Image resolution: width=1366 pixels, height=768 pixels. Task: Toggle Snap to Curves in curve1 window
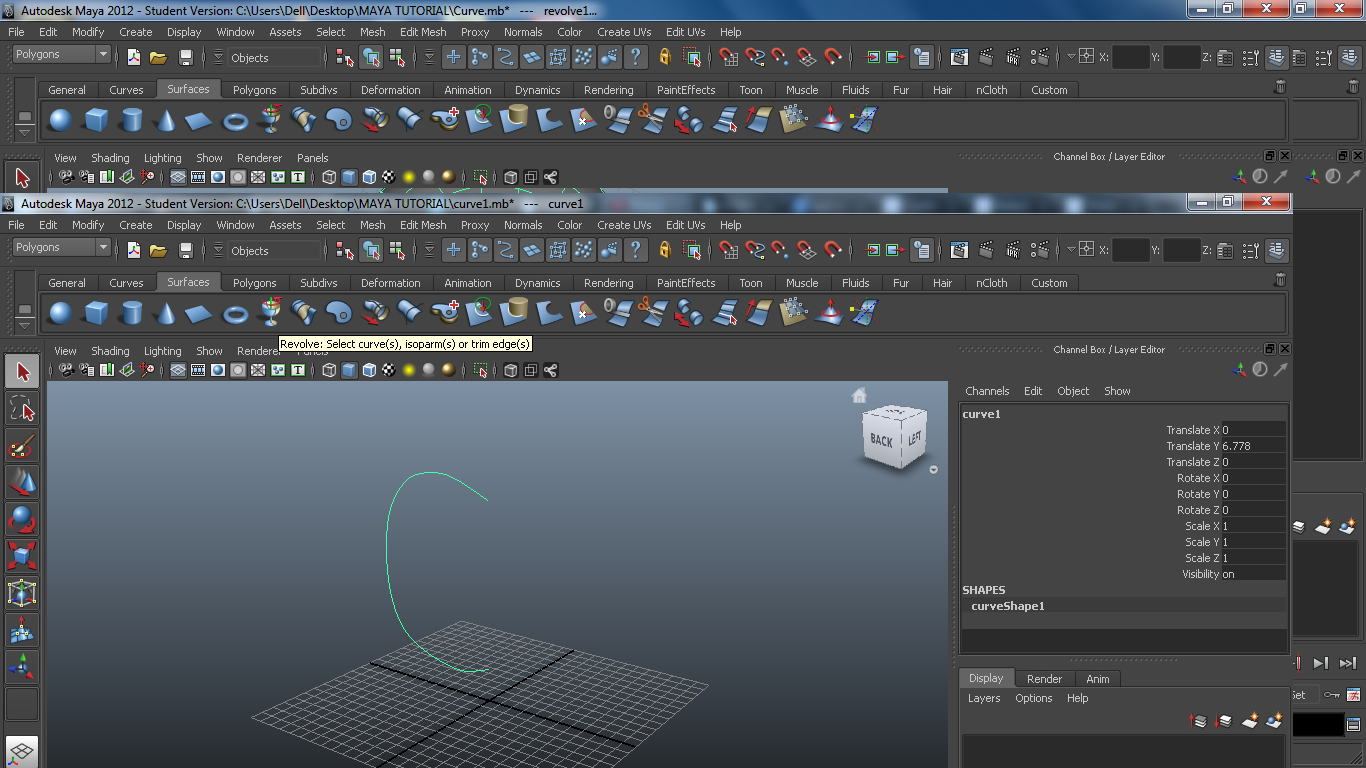(x=755, y=250)
